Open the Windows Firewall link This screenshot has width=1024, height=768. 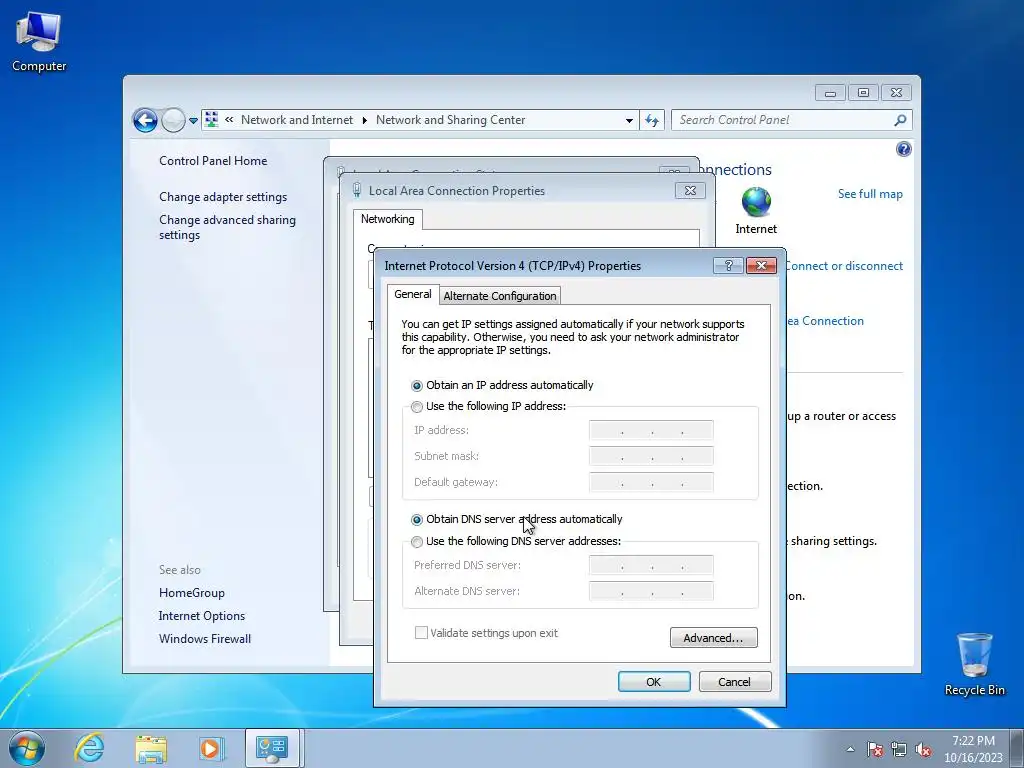pos(205,639)
